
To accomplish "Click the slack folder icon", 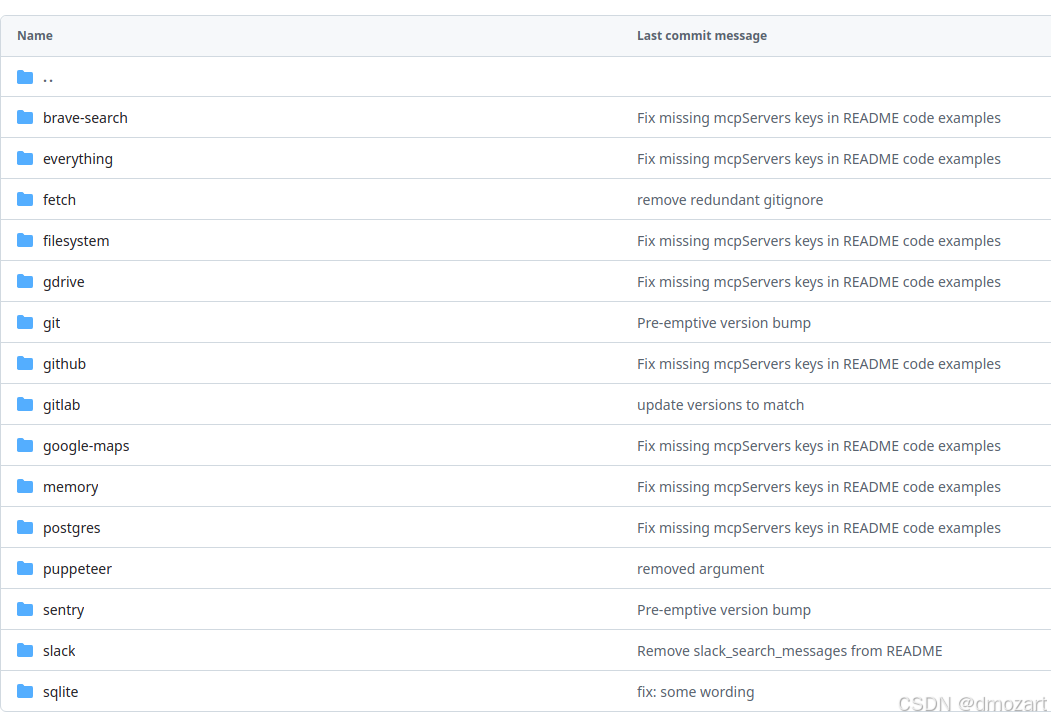I will pos(25,651).
